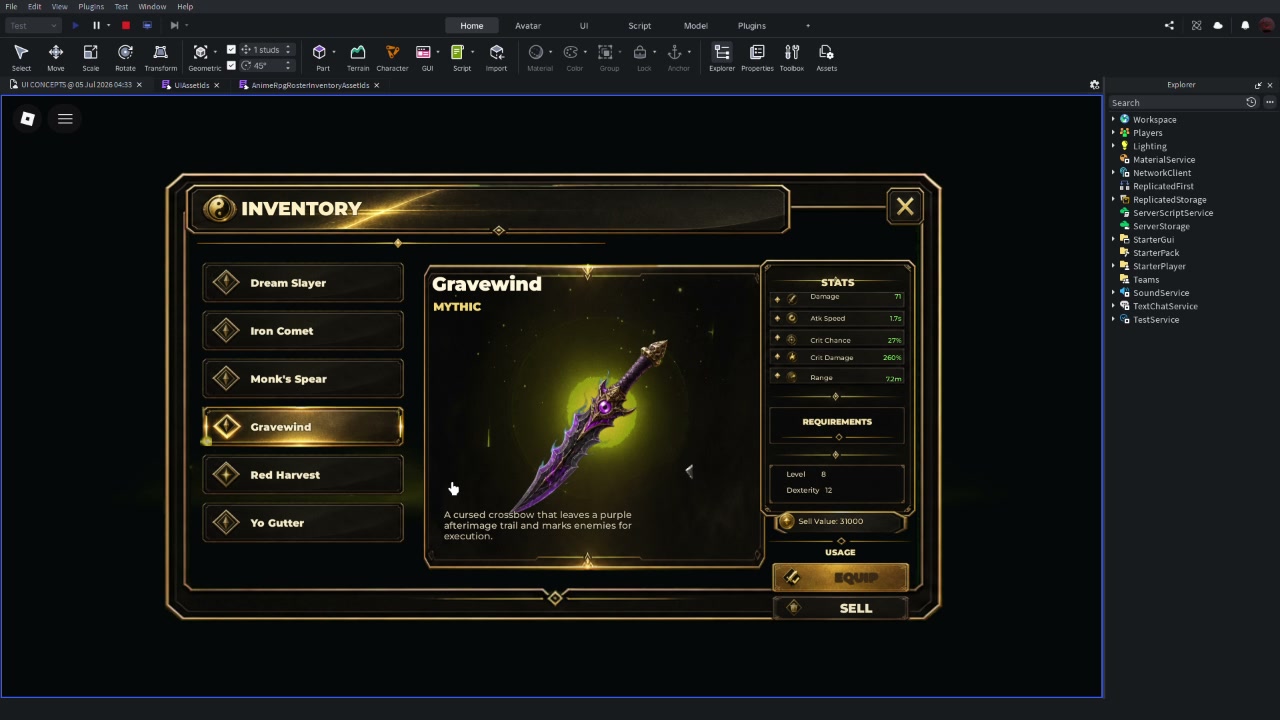The image size is (1280, 720).
Task: Expand the SoundService node
Action: point(1113,292)
